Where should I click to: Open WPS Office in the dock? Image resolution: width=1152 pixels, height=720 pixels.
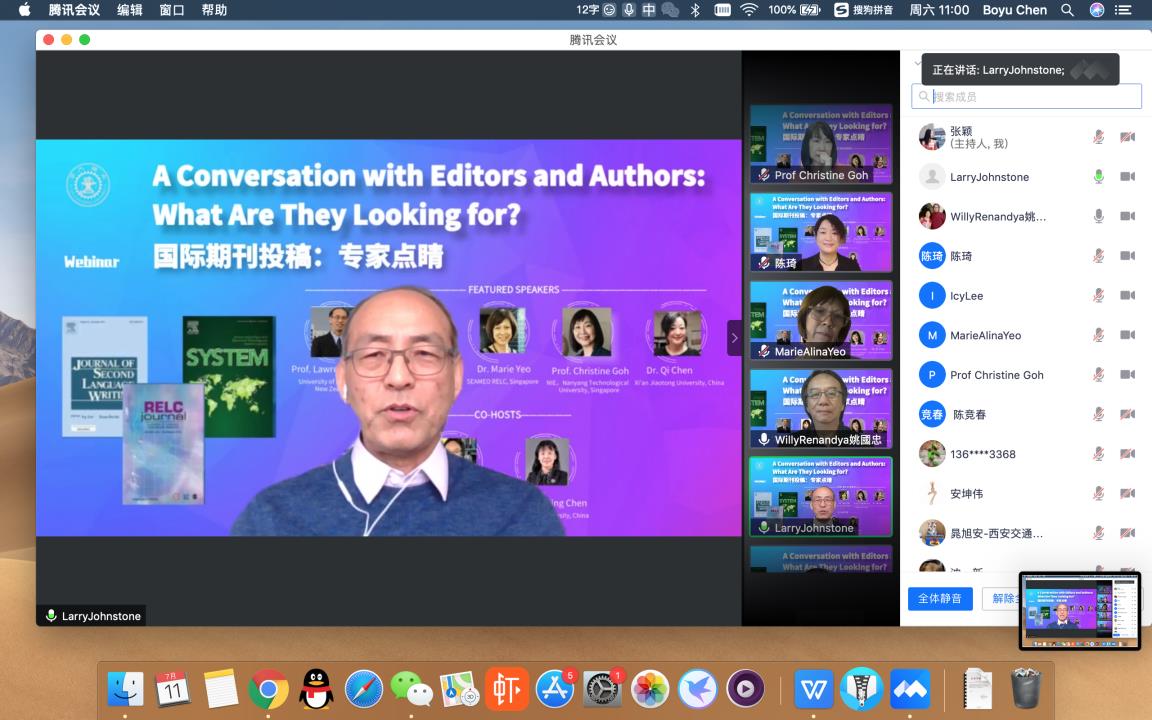[813, 689]
